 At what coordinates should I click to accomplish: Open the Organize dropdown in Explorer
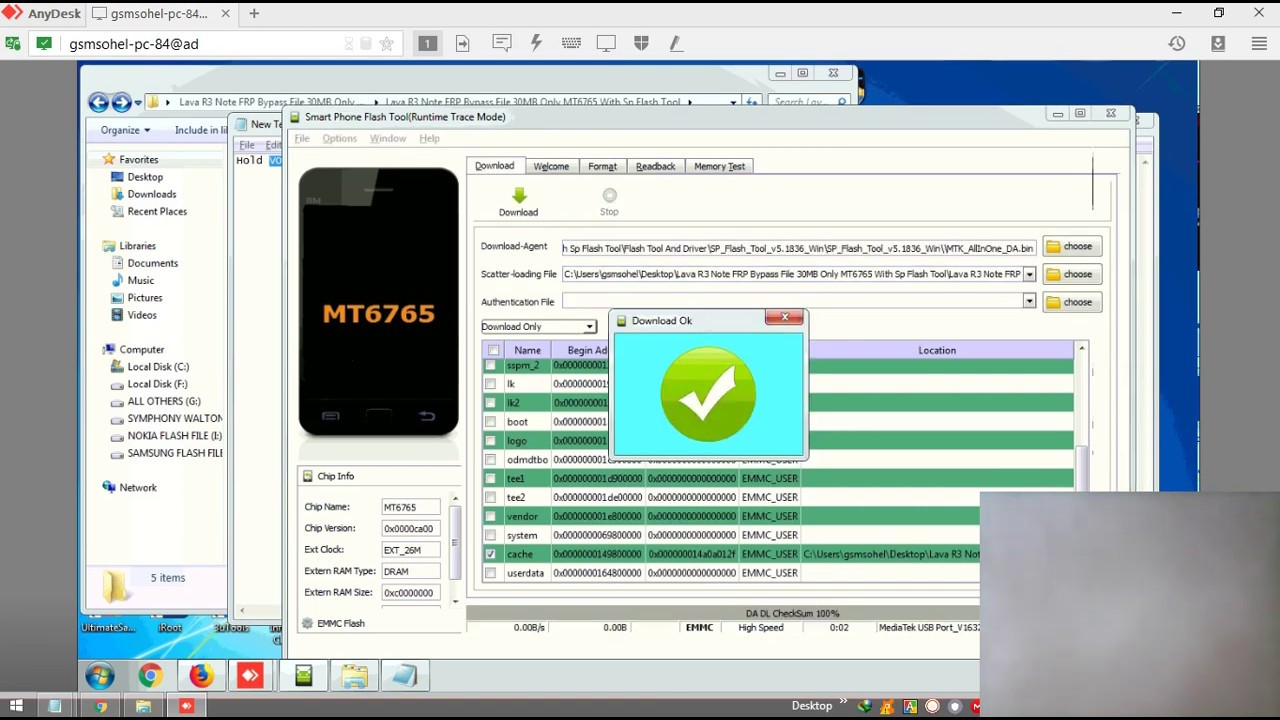tap(125, 130)
